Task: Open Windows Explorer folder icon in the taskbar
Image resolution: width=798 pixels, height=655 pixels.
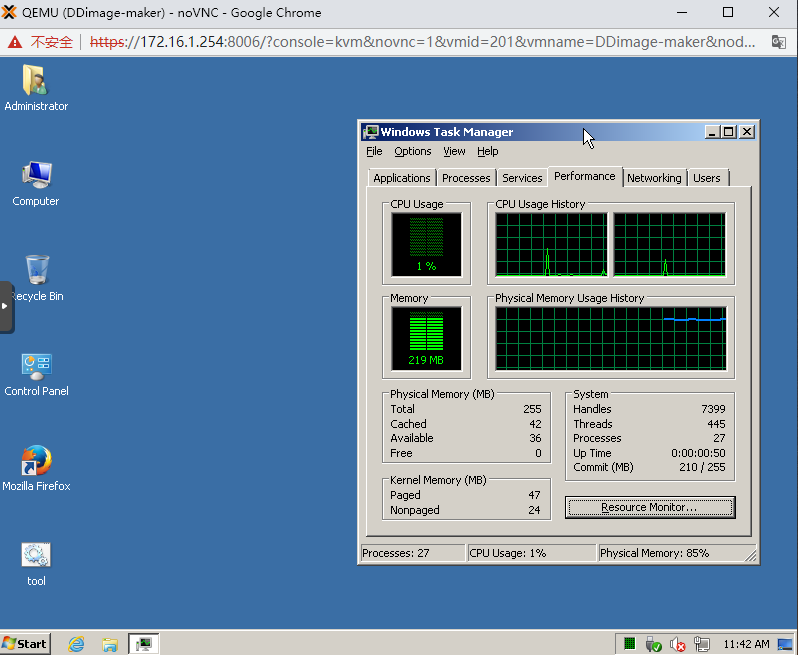Action: [x=109, y=644]
